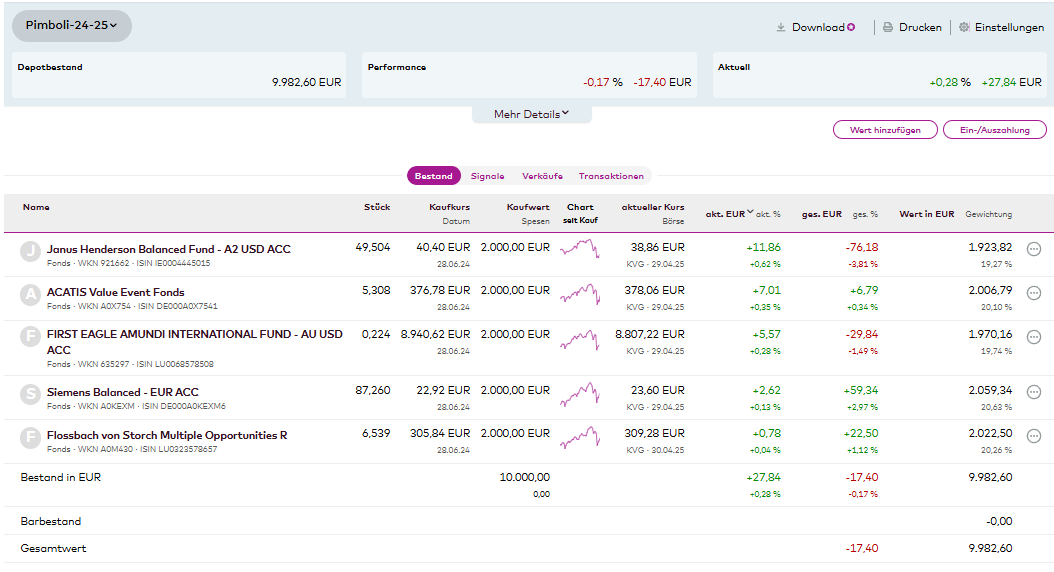Image resolution: width=1054 pixels, height=572 pixels.
Task: Select the Bestand tab
Action: [x=434, y=176]
